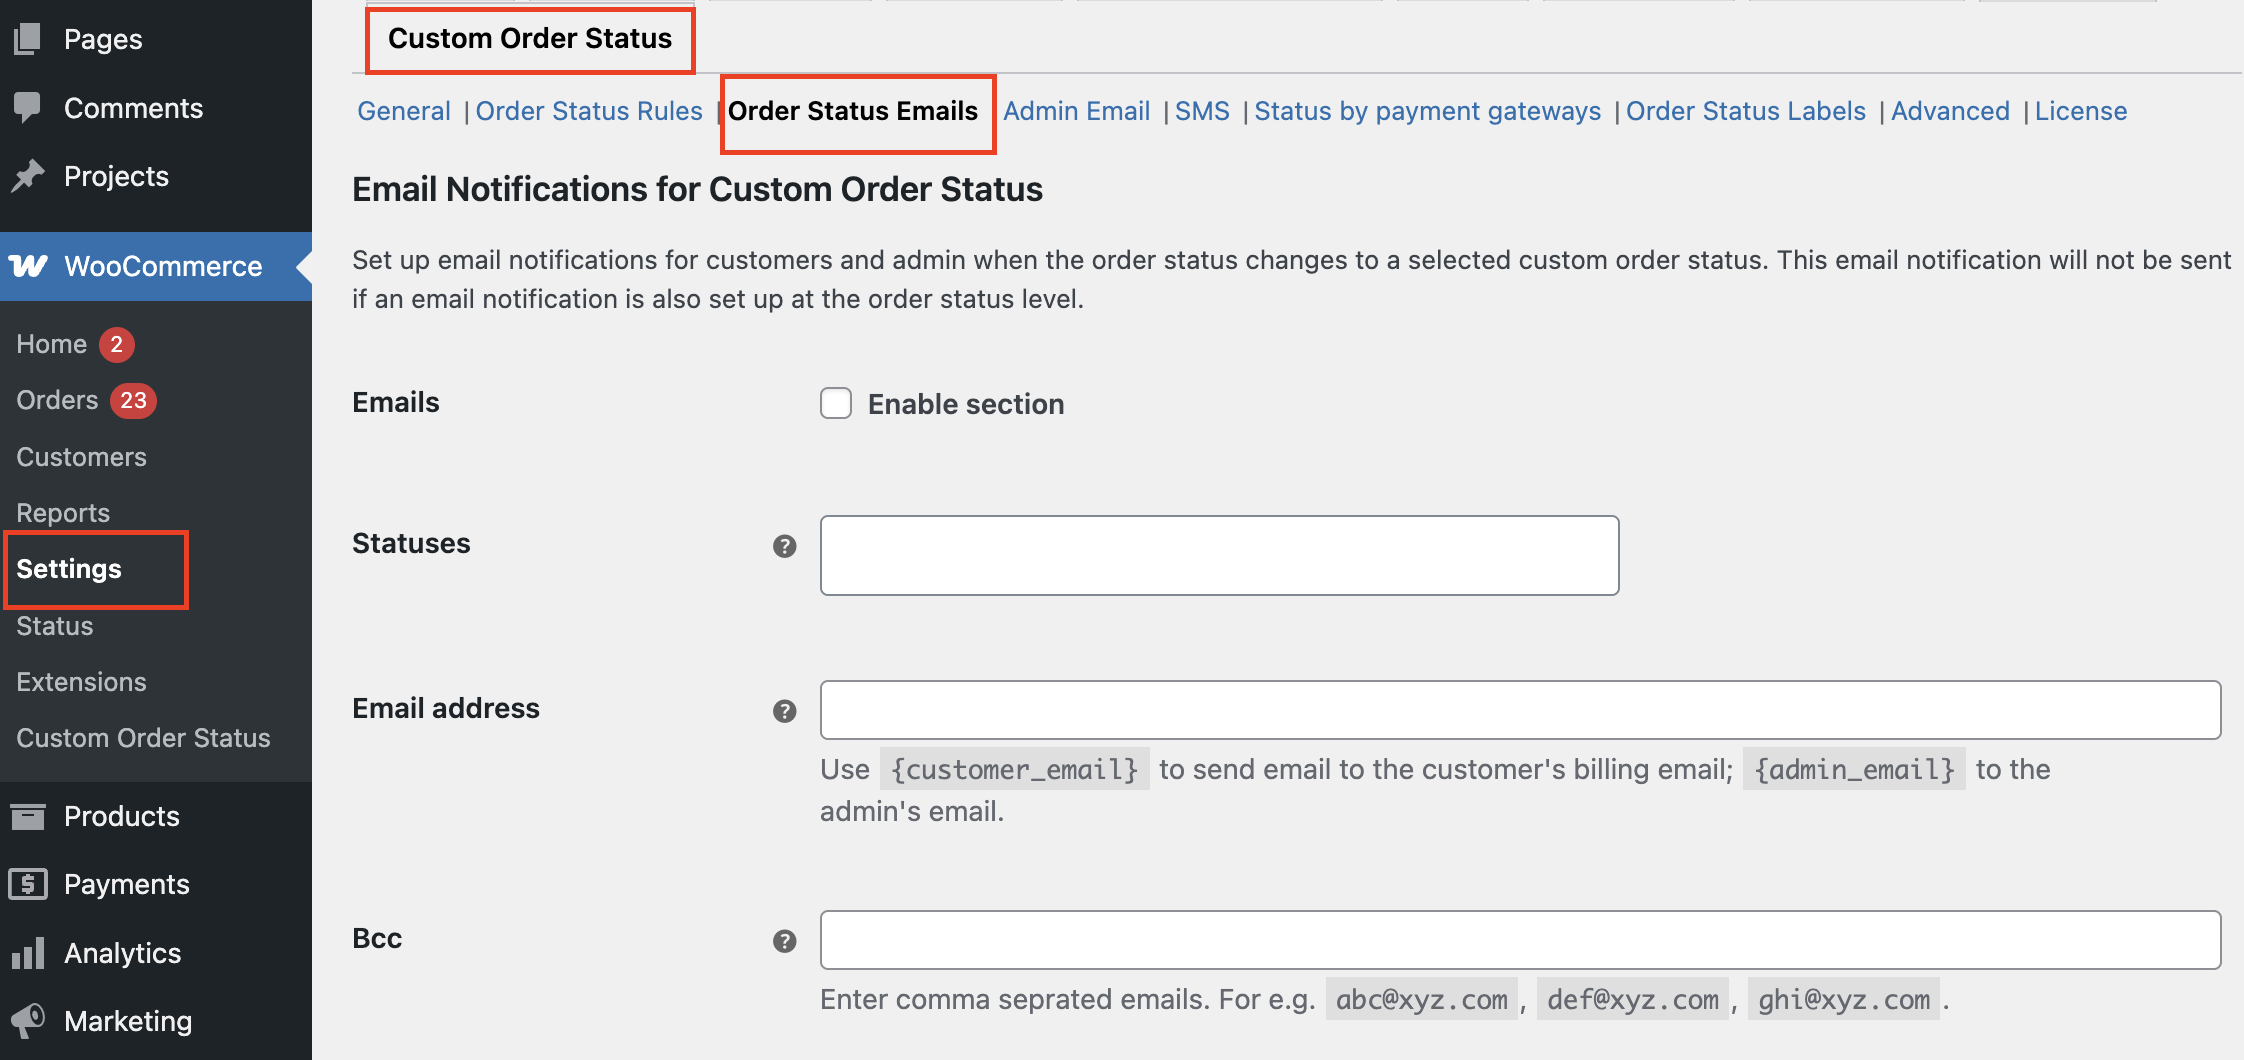Open the Order Status Labels section

click(1746, 111)
